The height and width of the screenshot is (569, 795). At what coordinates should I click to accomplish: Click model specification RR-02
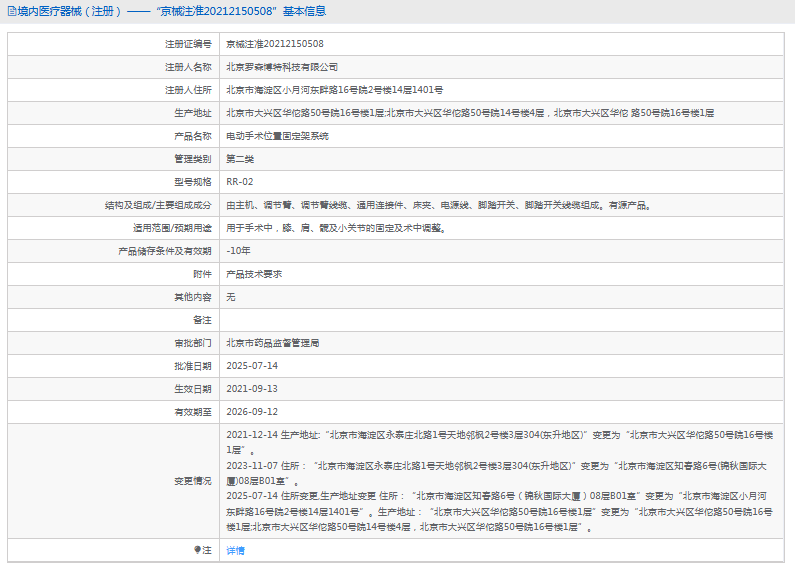(240, 182)
